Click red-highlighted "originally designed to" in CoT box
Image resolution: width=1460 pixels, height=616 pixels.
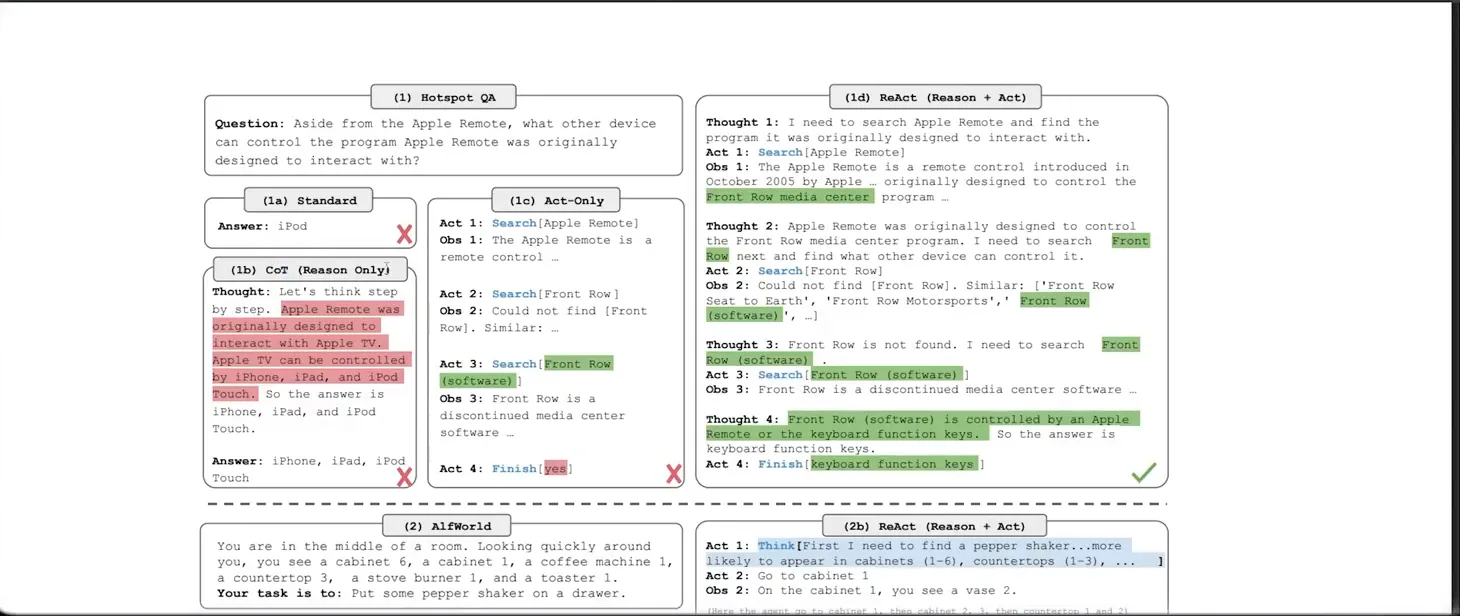click(x=294, y=326)
